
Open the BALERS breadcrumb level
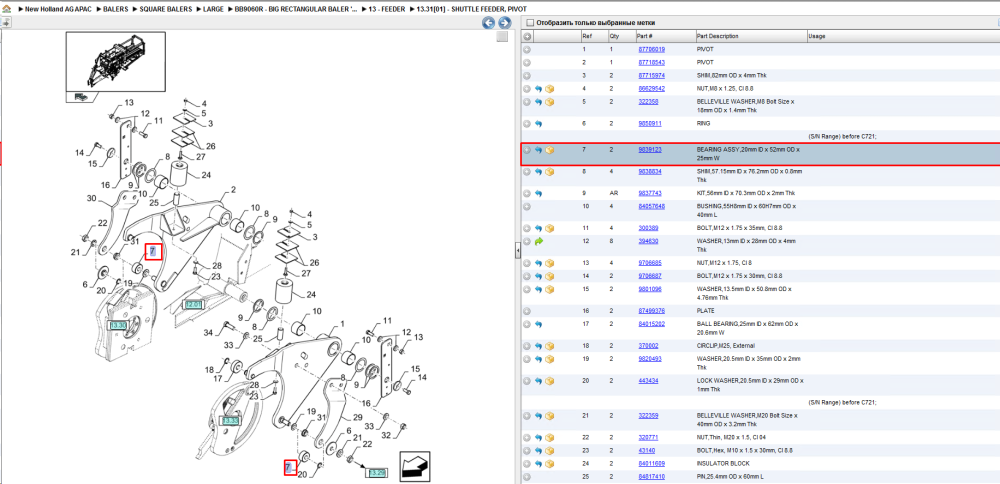point(115,10)
